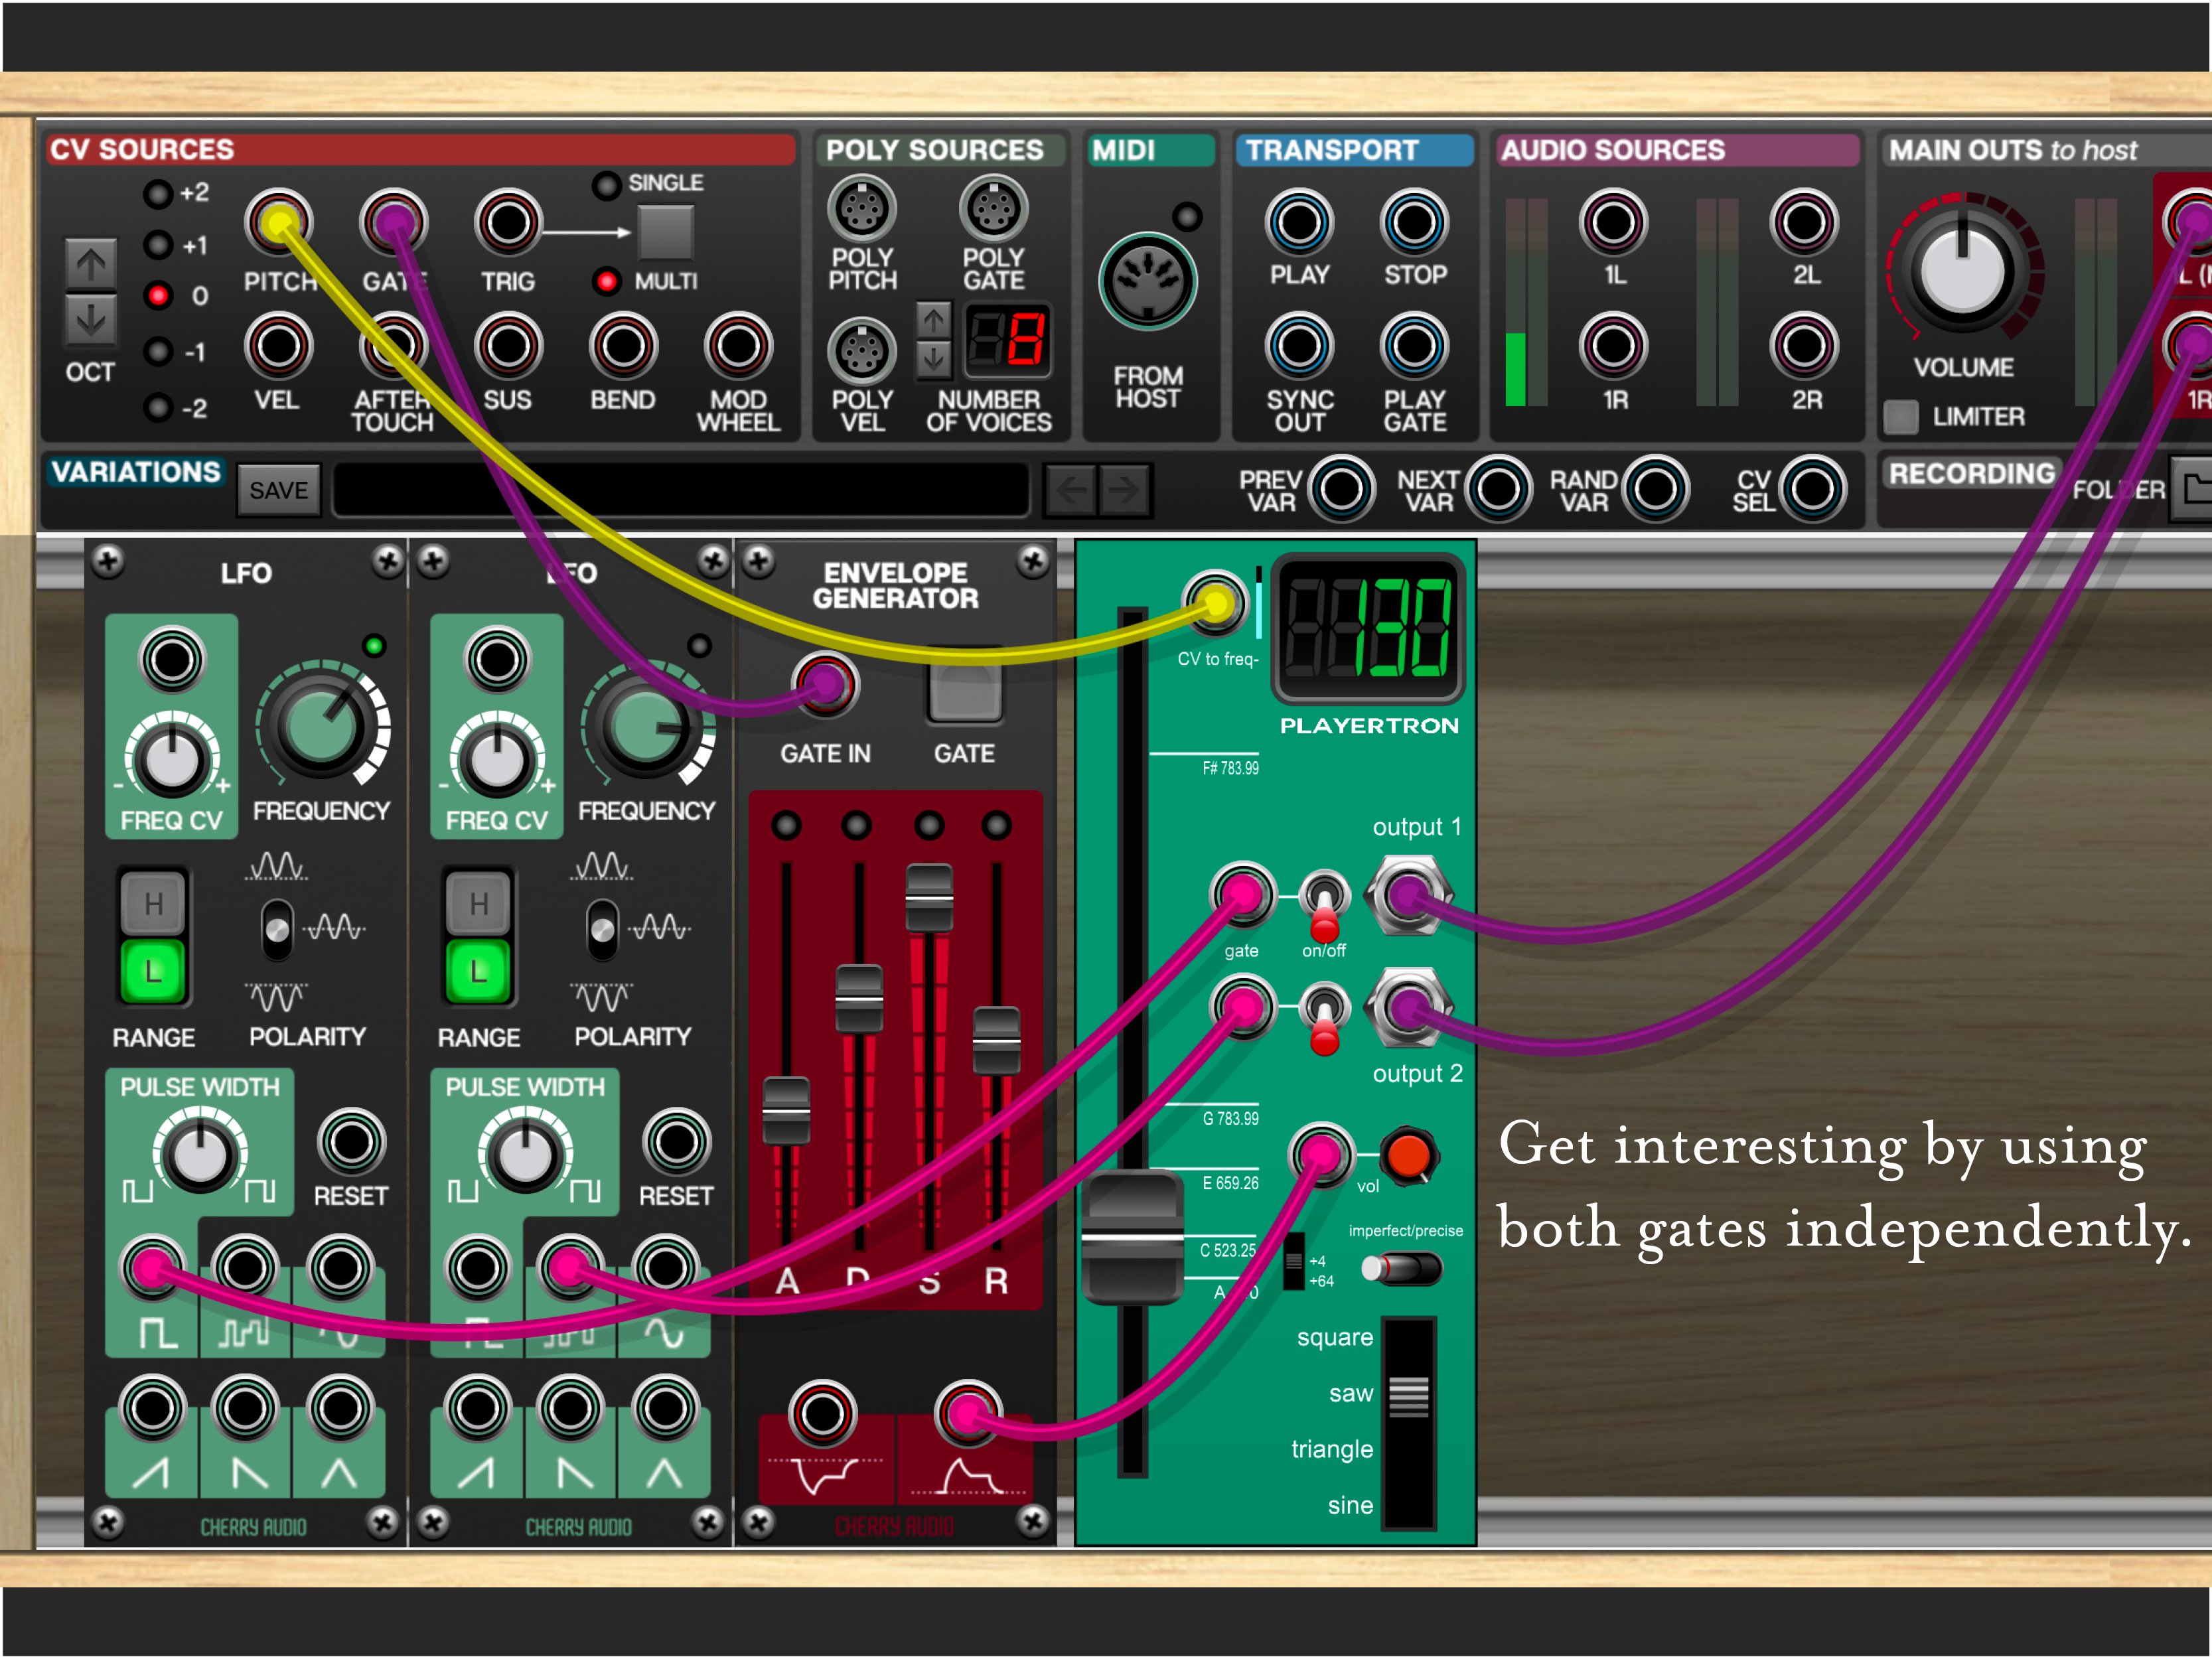Click the SAVE variations button
This screenshot has width=2212, height=1659.
[278, 490]
